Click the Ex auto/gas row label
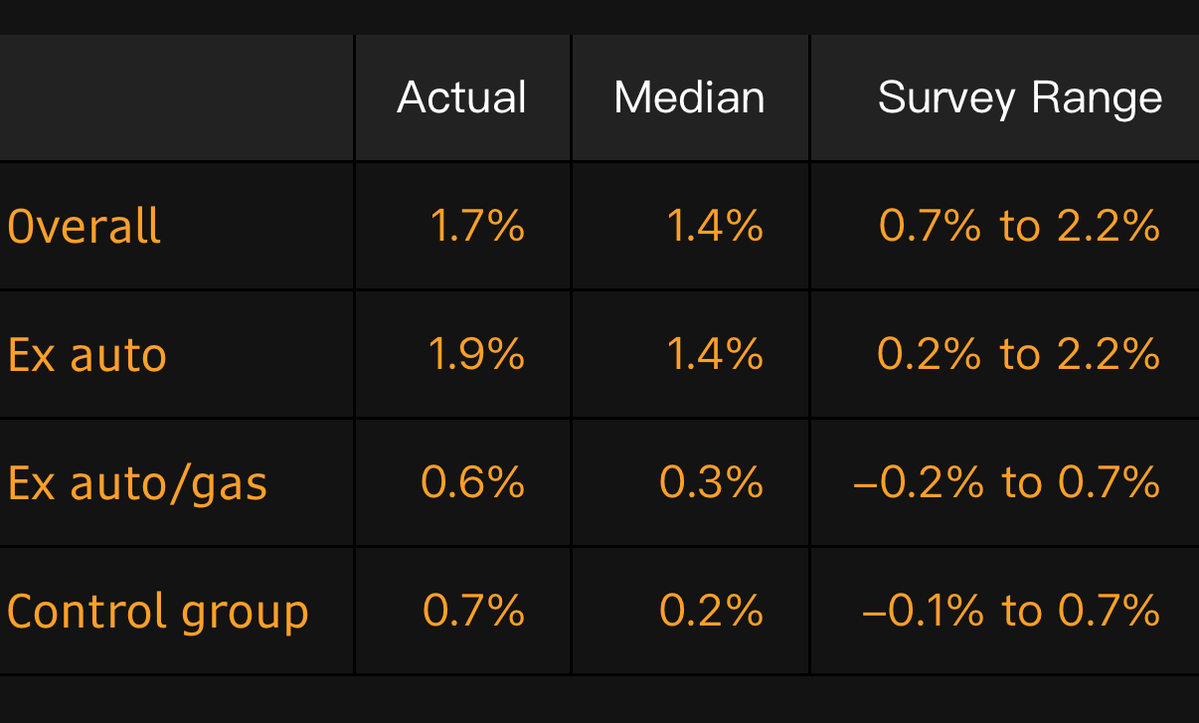Viewport: 1199px width, 723px height. click(x=138, y=483)
